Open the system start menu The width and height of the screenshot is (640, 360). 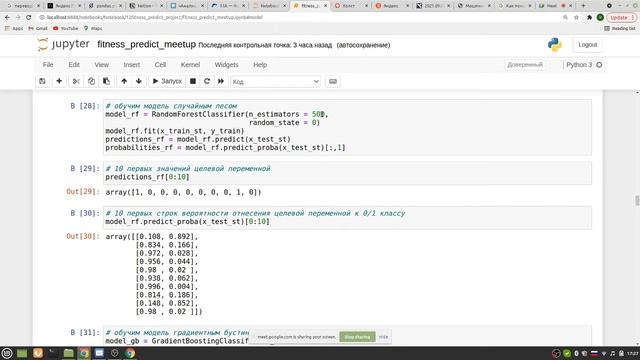coord(7,353)
